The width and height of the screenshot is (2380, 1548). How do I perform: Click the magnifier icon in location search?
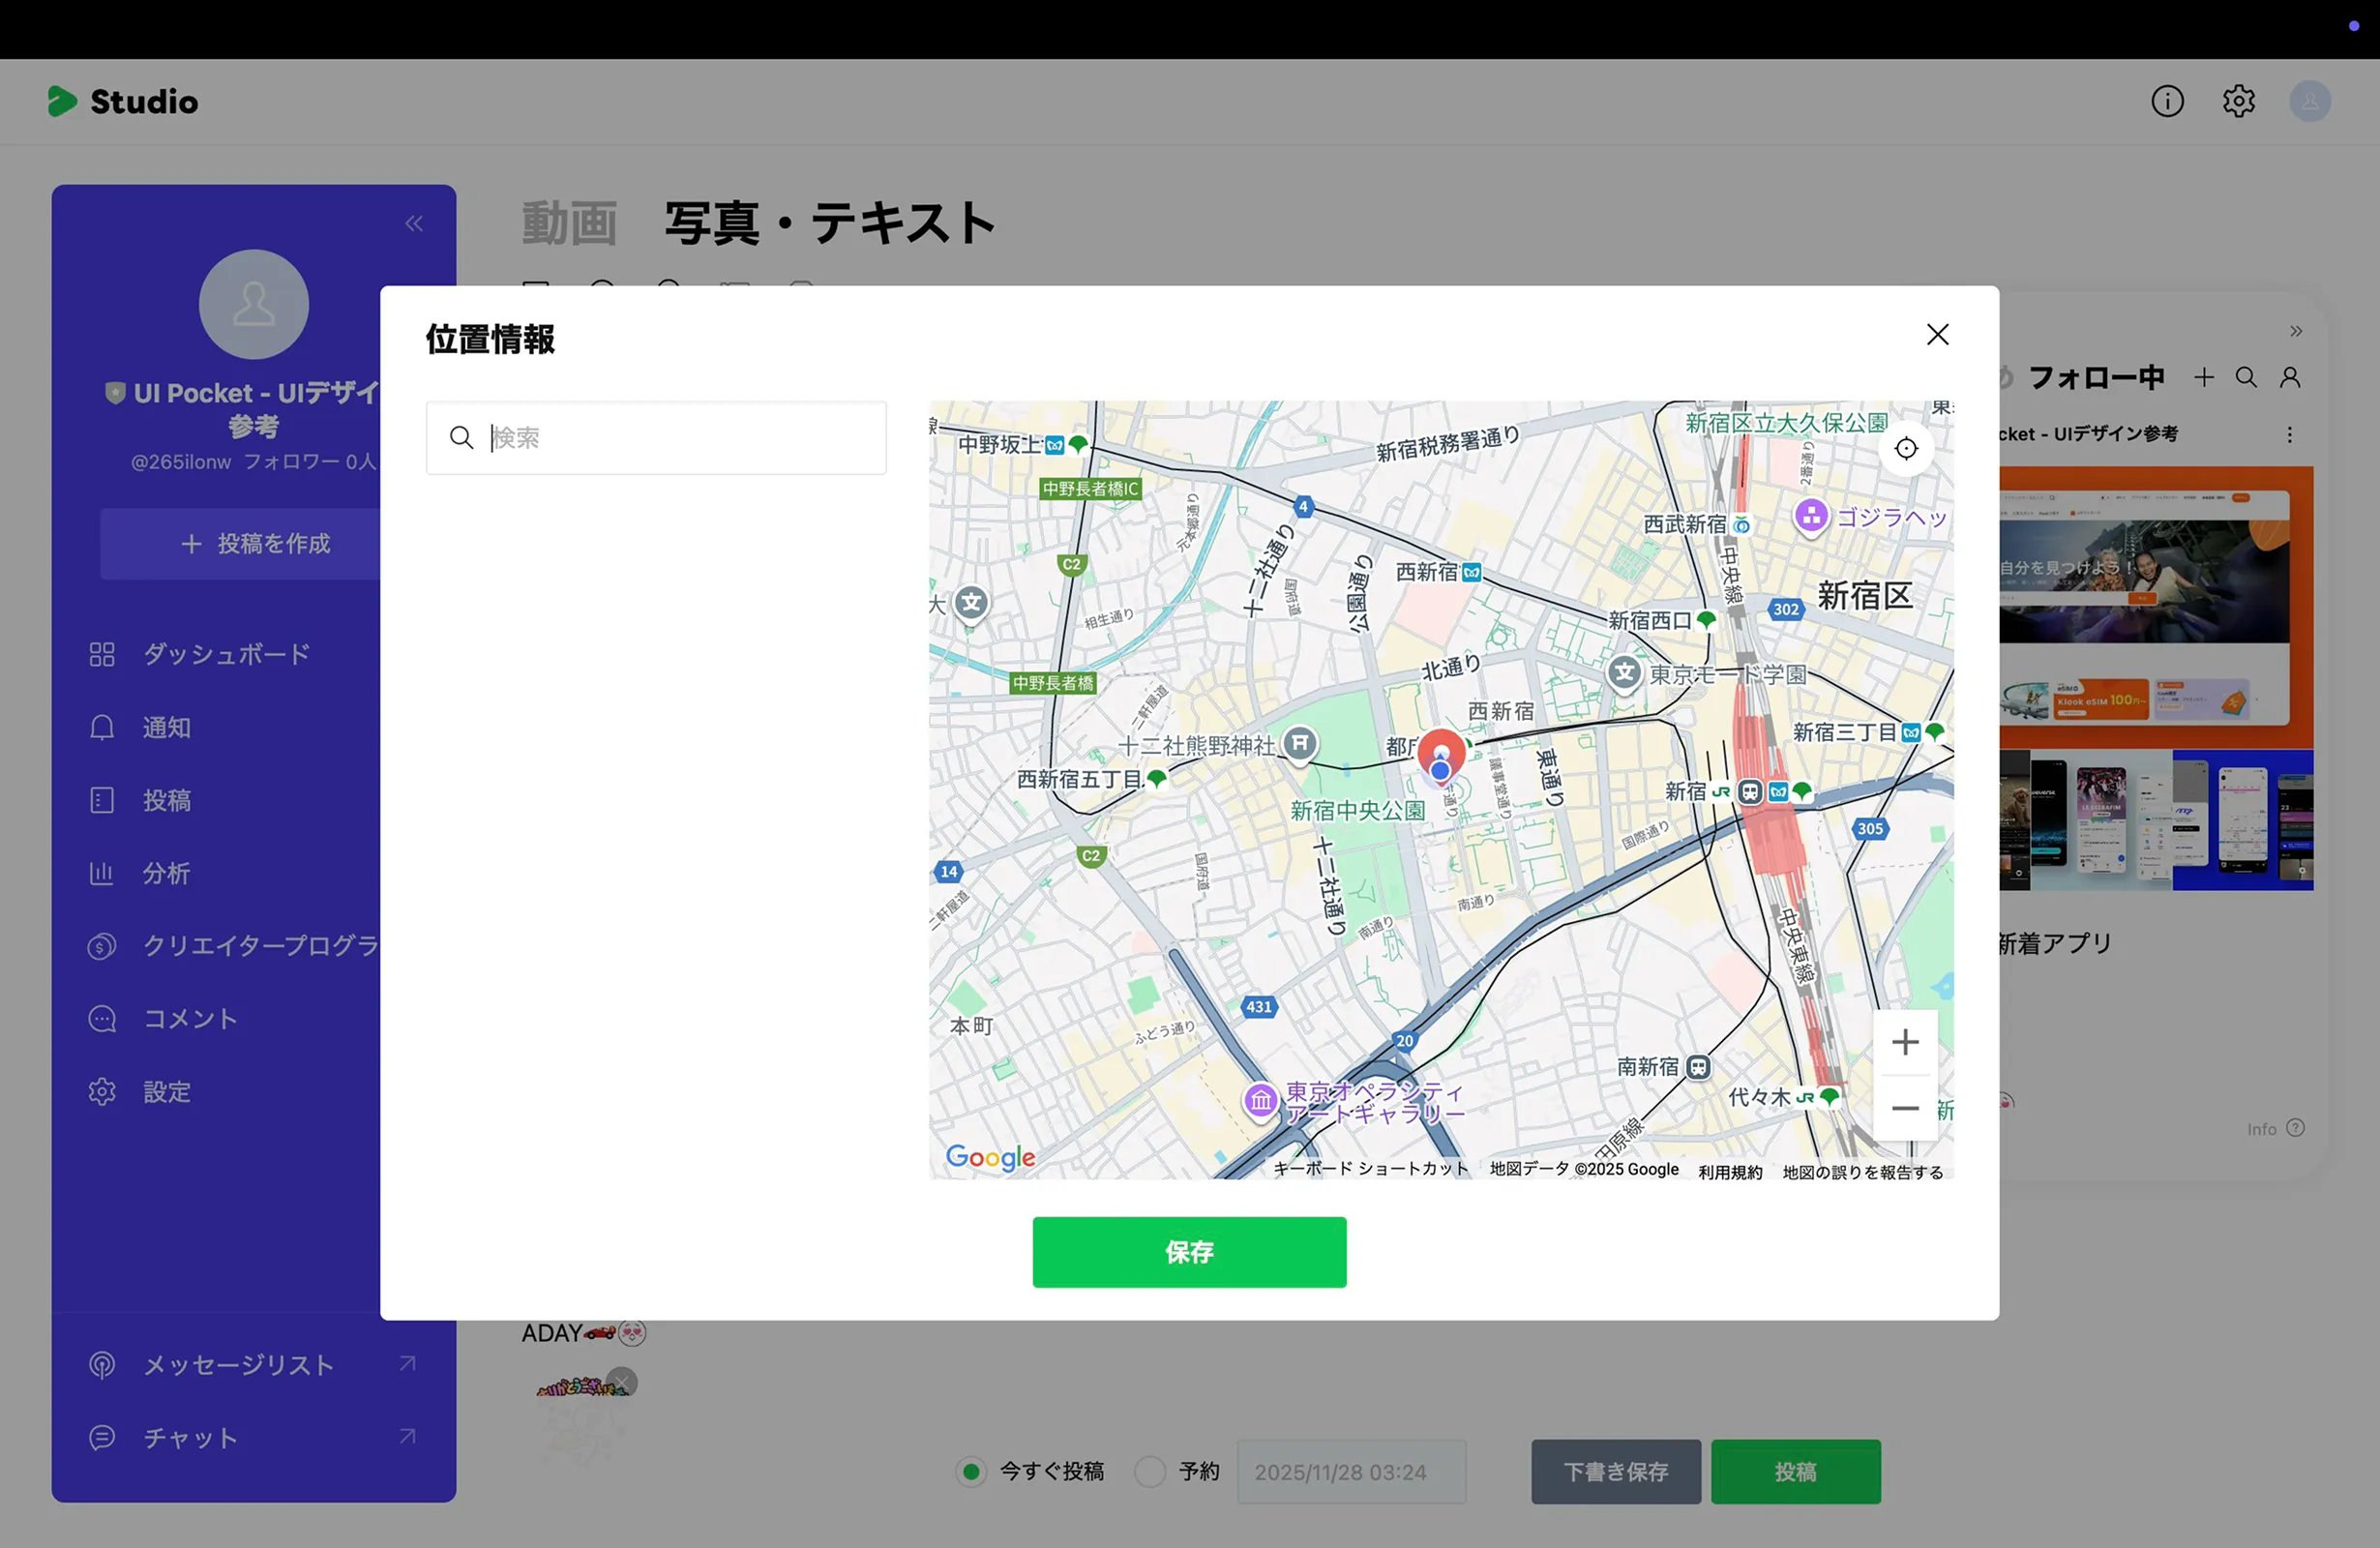[461, 438]
